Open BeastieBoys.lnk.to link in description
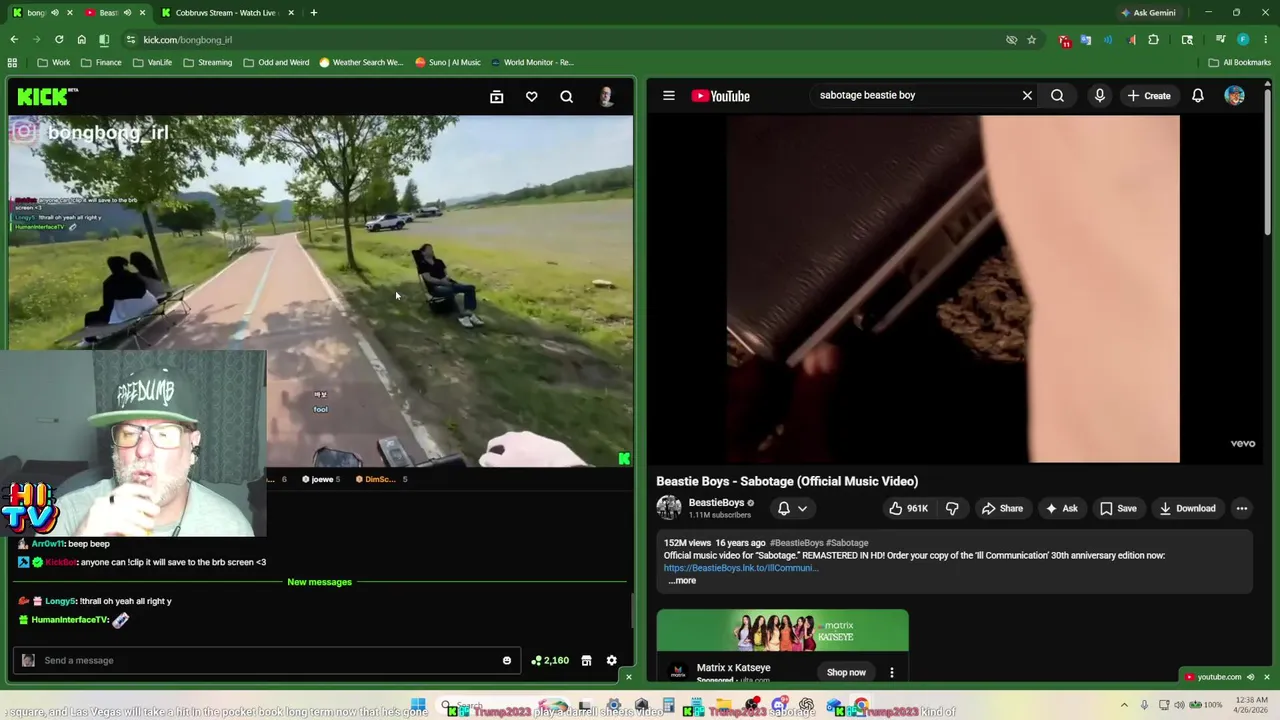 (x=741, y=568)
